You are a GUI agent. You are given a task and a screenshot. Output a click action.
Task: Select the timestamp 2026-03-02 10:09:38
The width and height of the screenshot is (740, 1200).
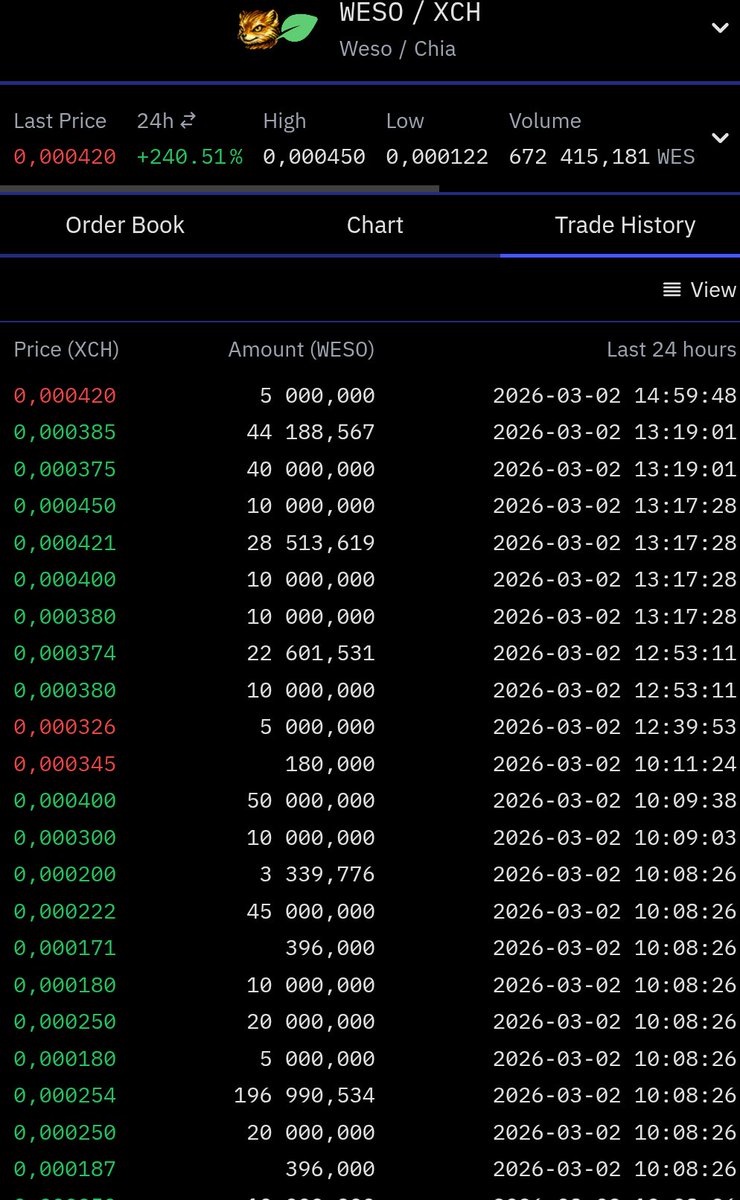pos(614,801)
